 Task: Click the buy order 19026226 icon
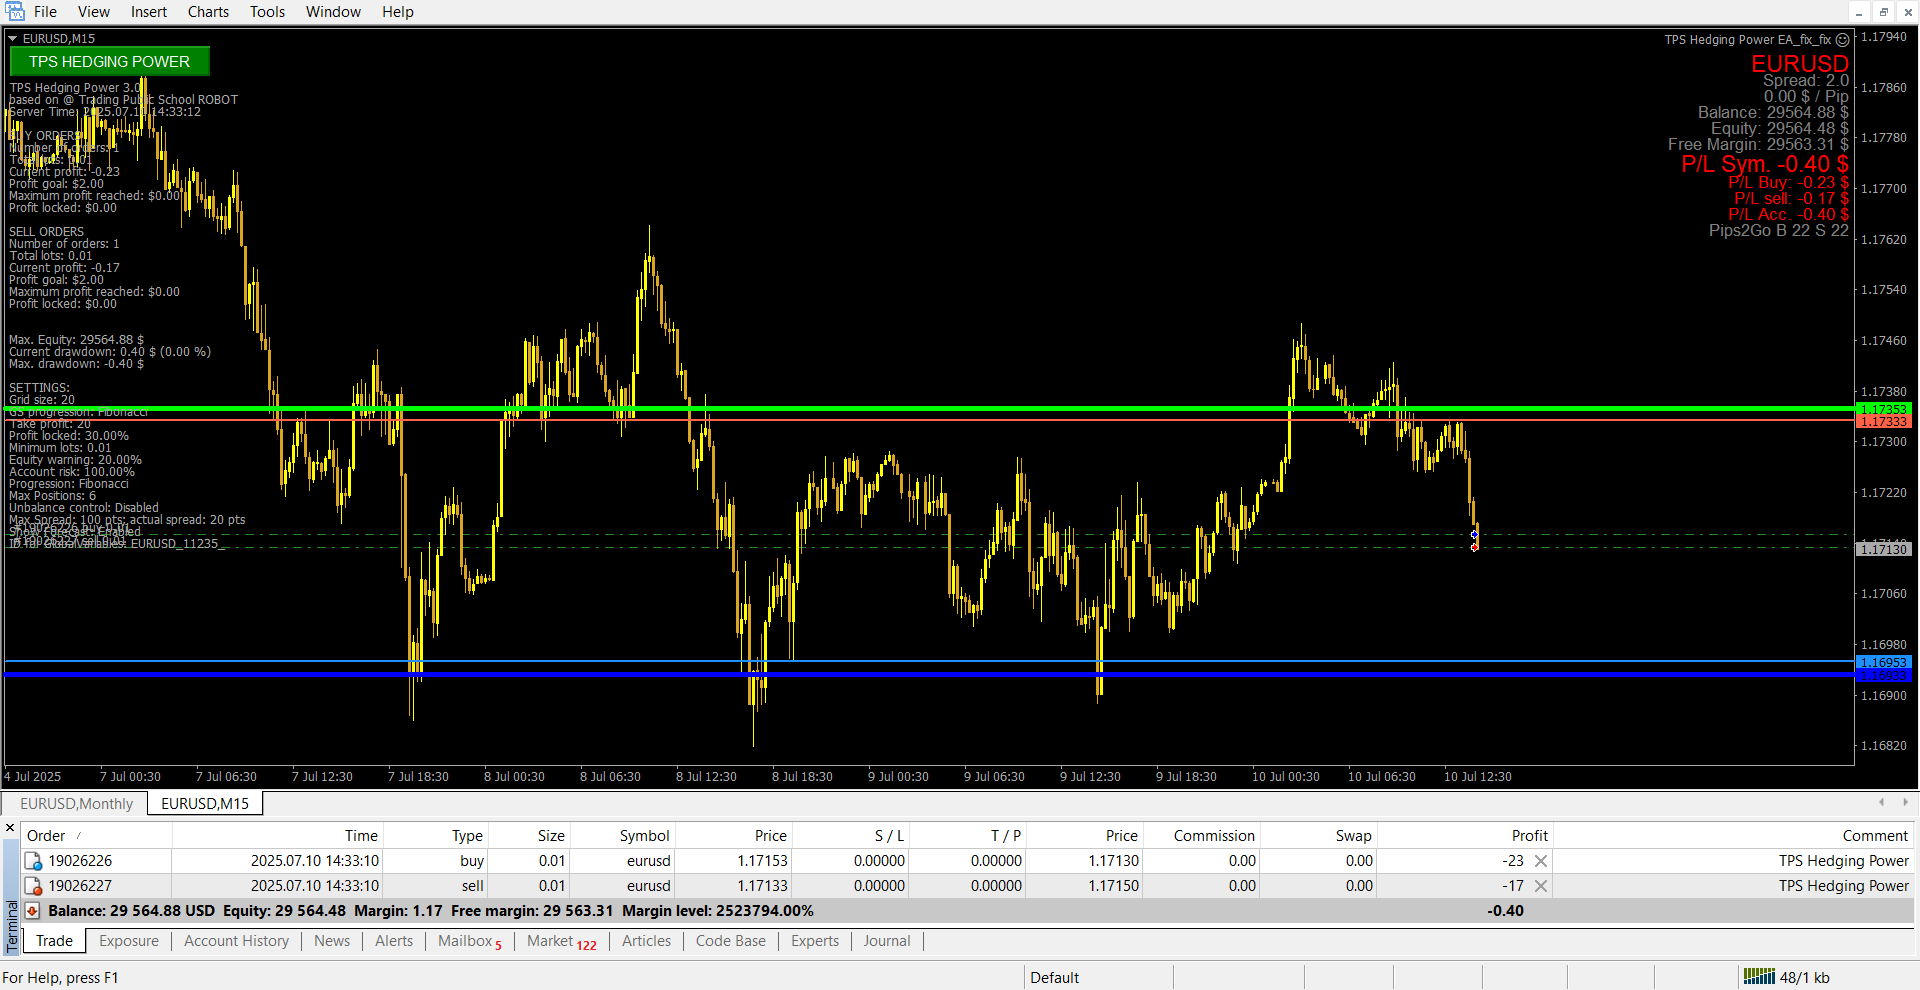tap(33, 861)
